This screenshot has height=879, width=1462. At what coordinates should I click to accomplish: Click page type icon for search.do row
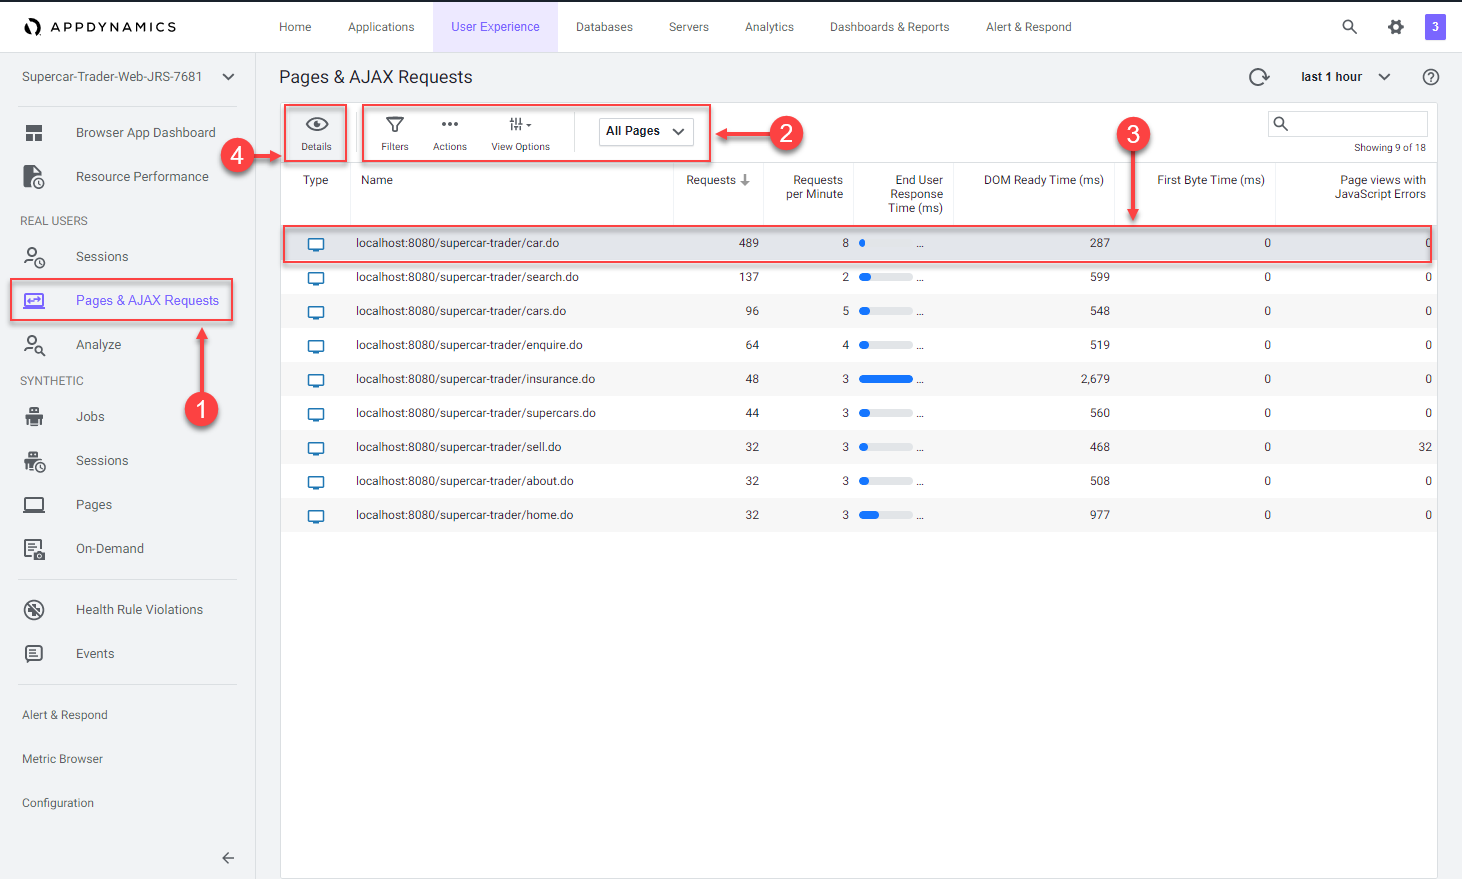[x=316, y=278]
